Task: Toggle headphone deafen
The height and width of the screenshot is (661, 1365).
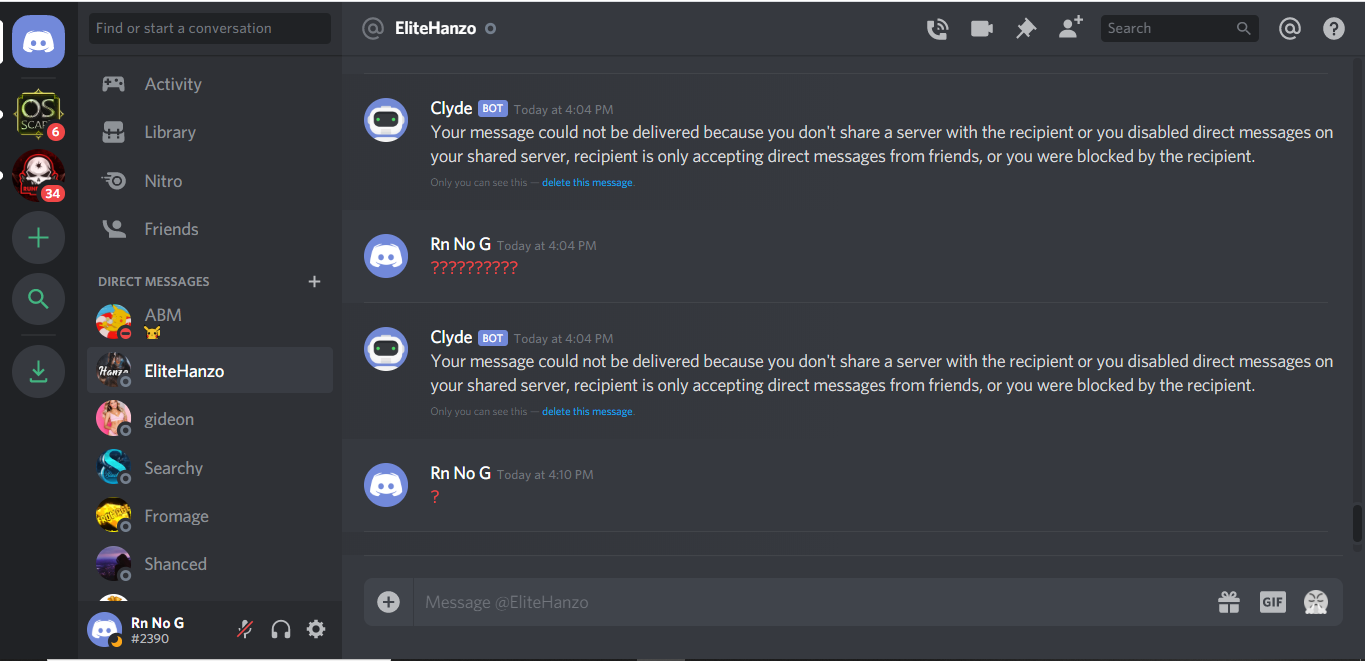Action: (281, 629)
